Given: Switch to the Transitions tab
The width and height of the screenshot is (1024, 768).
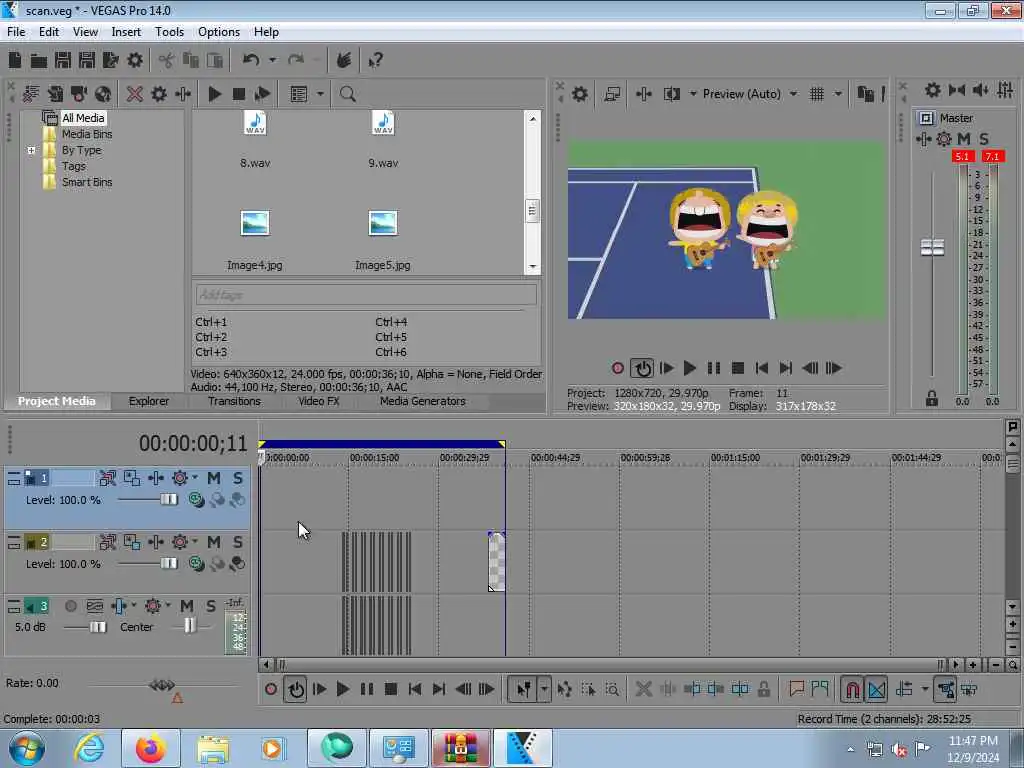Looking at the screenshot, I should (234, 401).
